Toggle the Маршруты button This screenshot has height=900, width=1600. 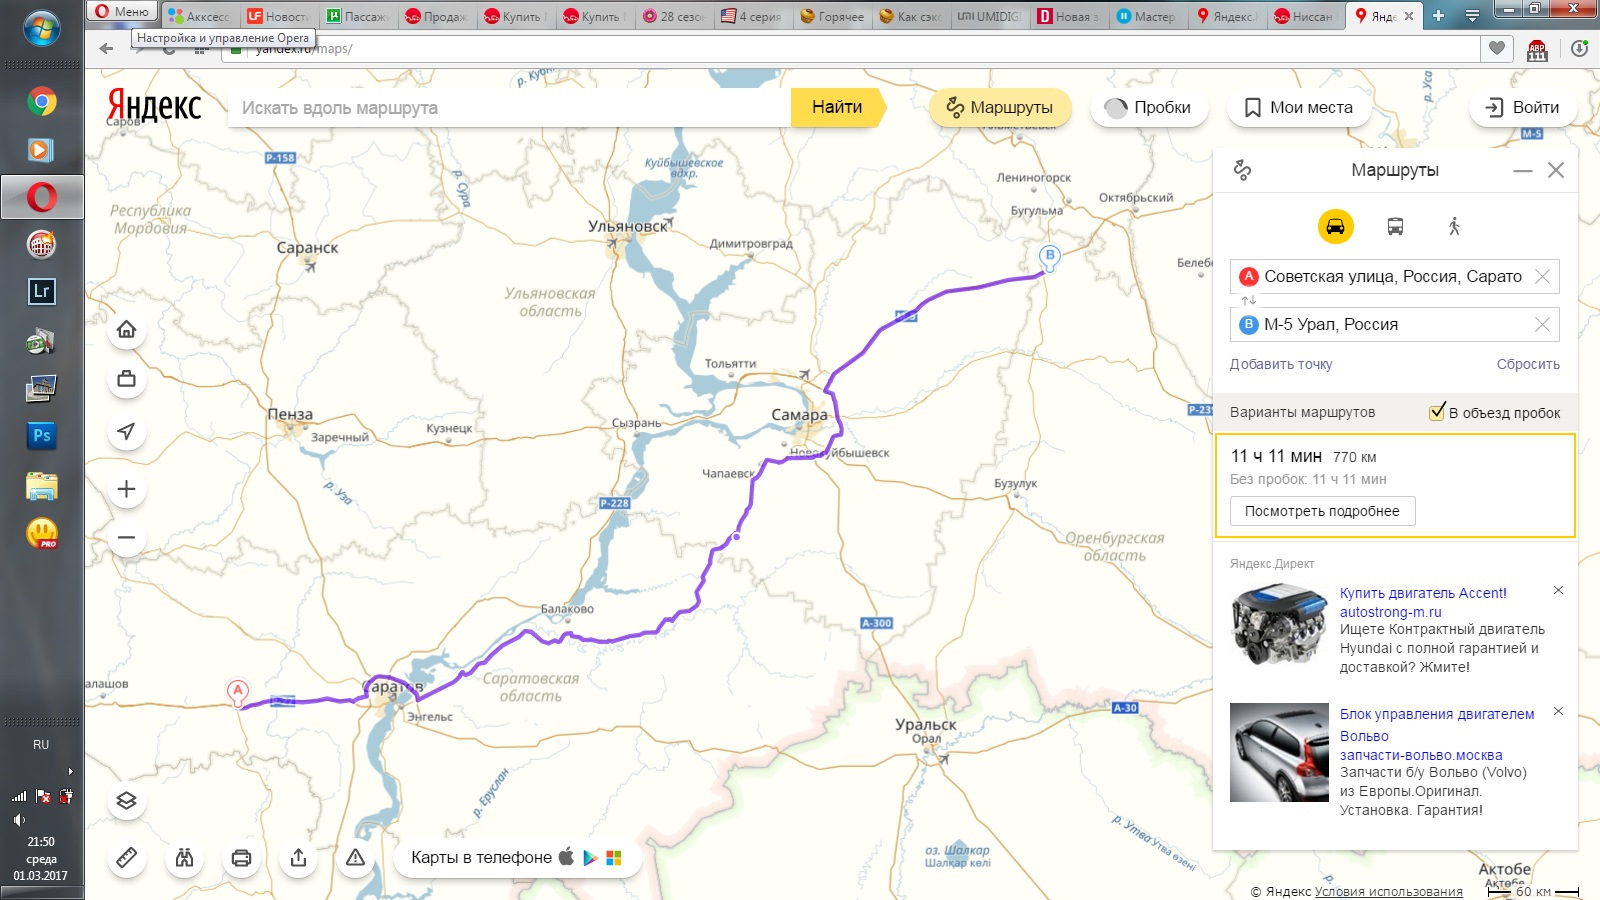click(x=1000, y=107)
